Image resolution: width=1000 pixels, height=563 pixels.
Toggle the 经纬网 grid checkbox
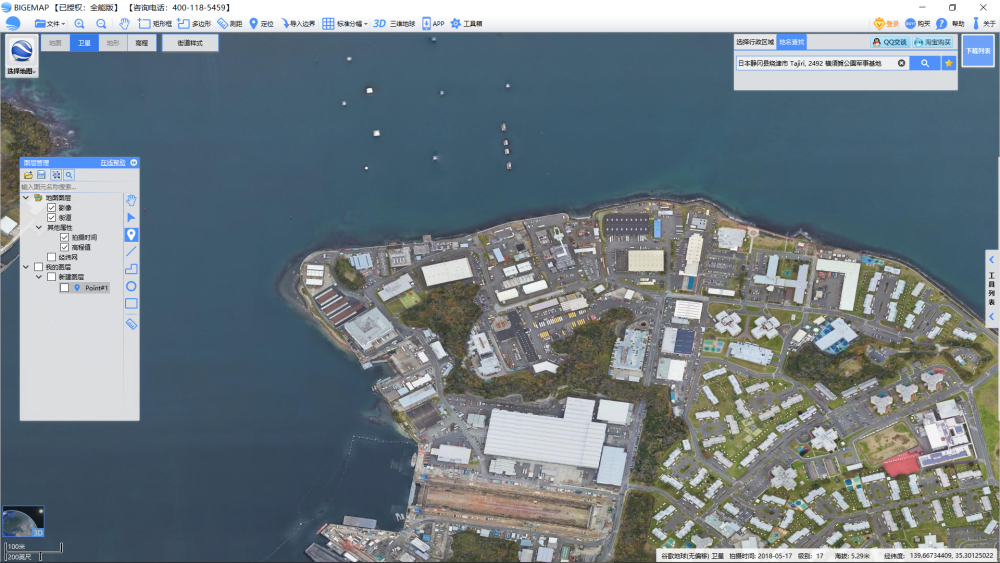click(x=51, y=257)
